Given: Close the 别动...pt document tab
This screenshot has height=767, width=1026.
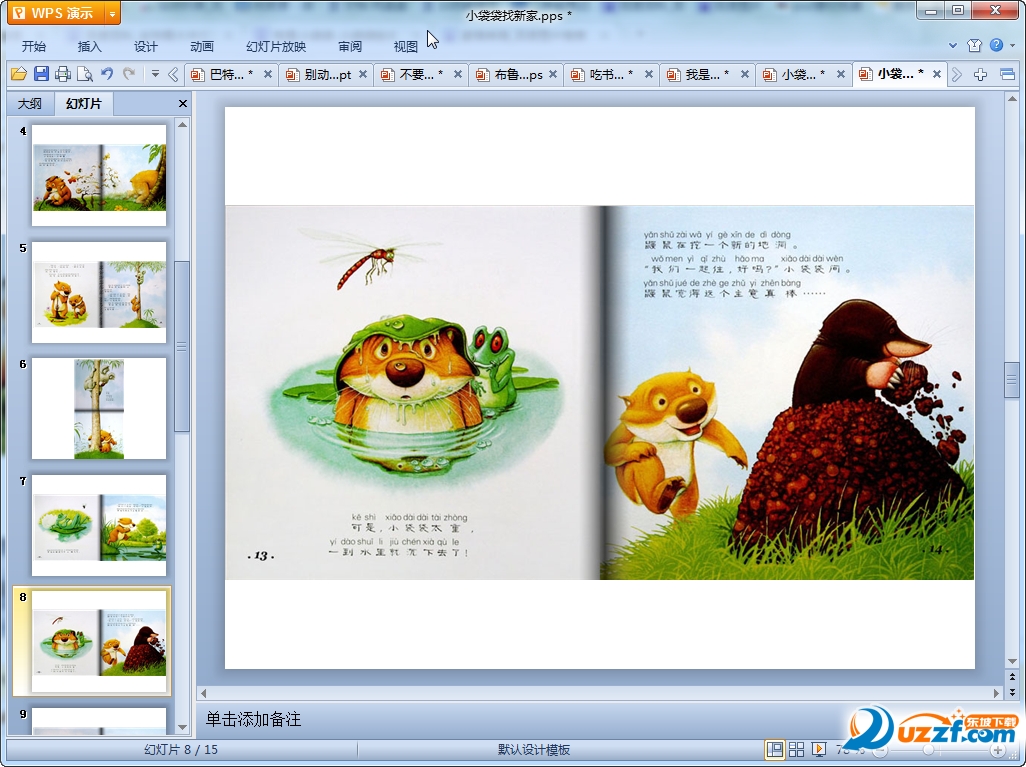Looking at the screenshot, I should coord(363,75).
